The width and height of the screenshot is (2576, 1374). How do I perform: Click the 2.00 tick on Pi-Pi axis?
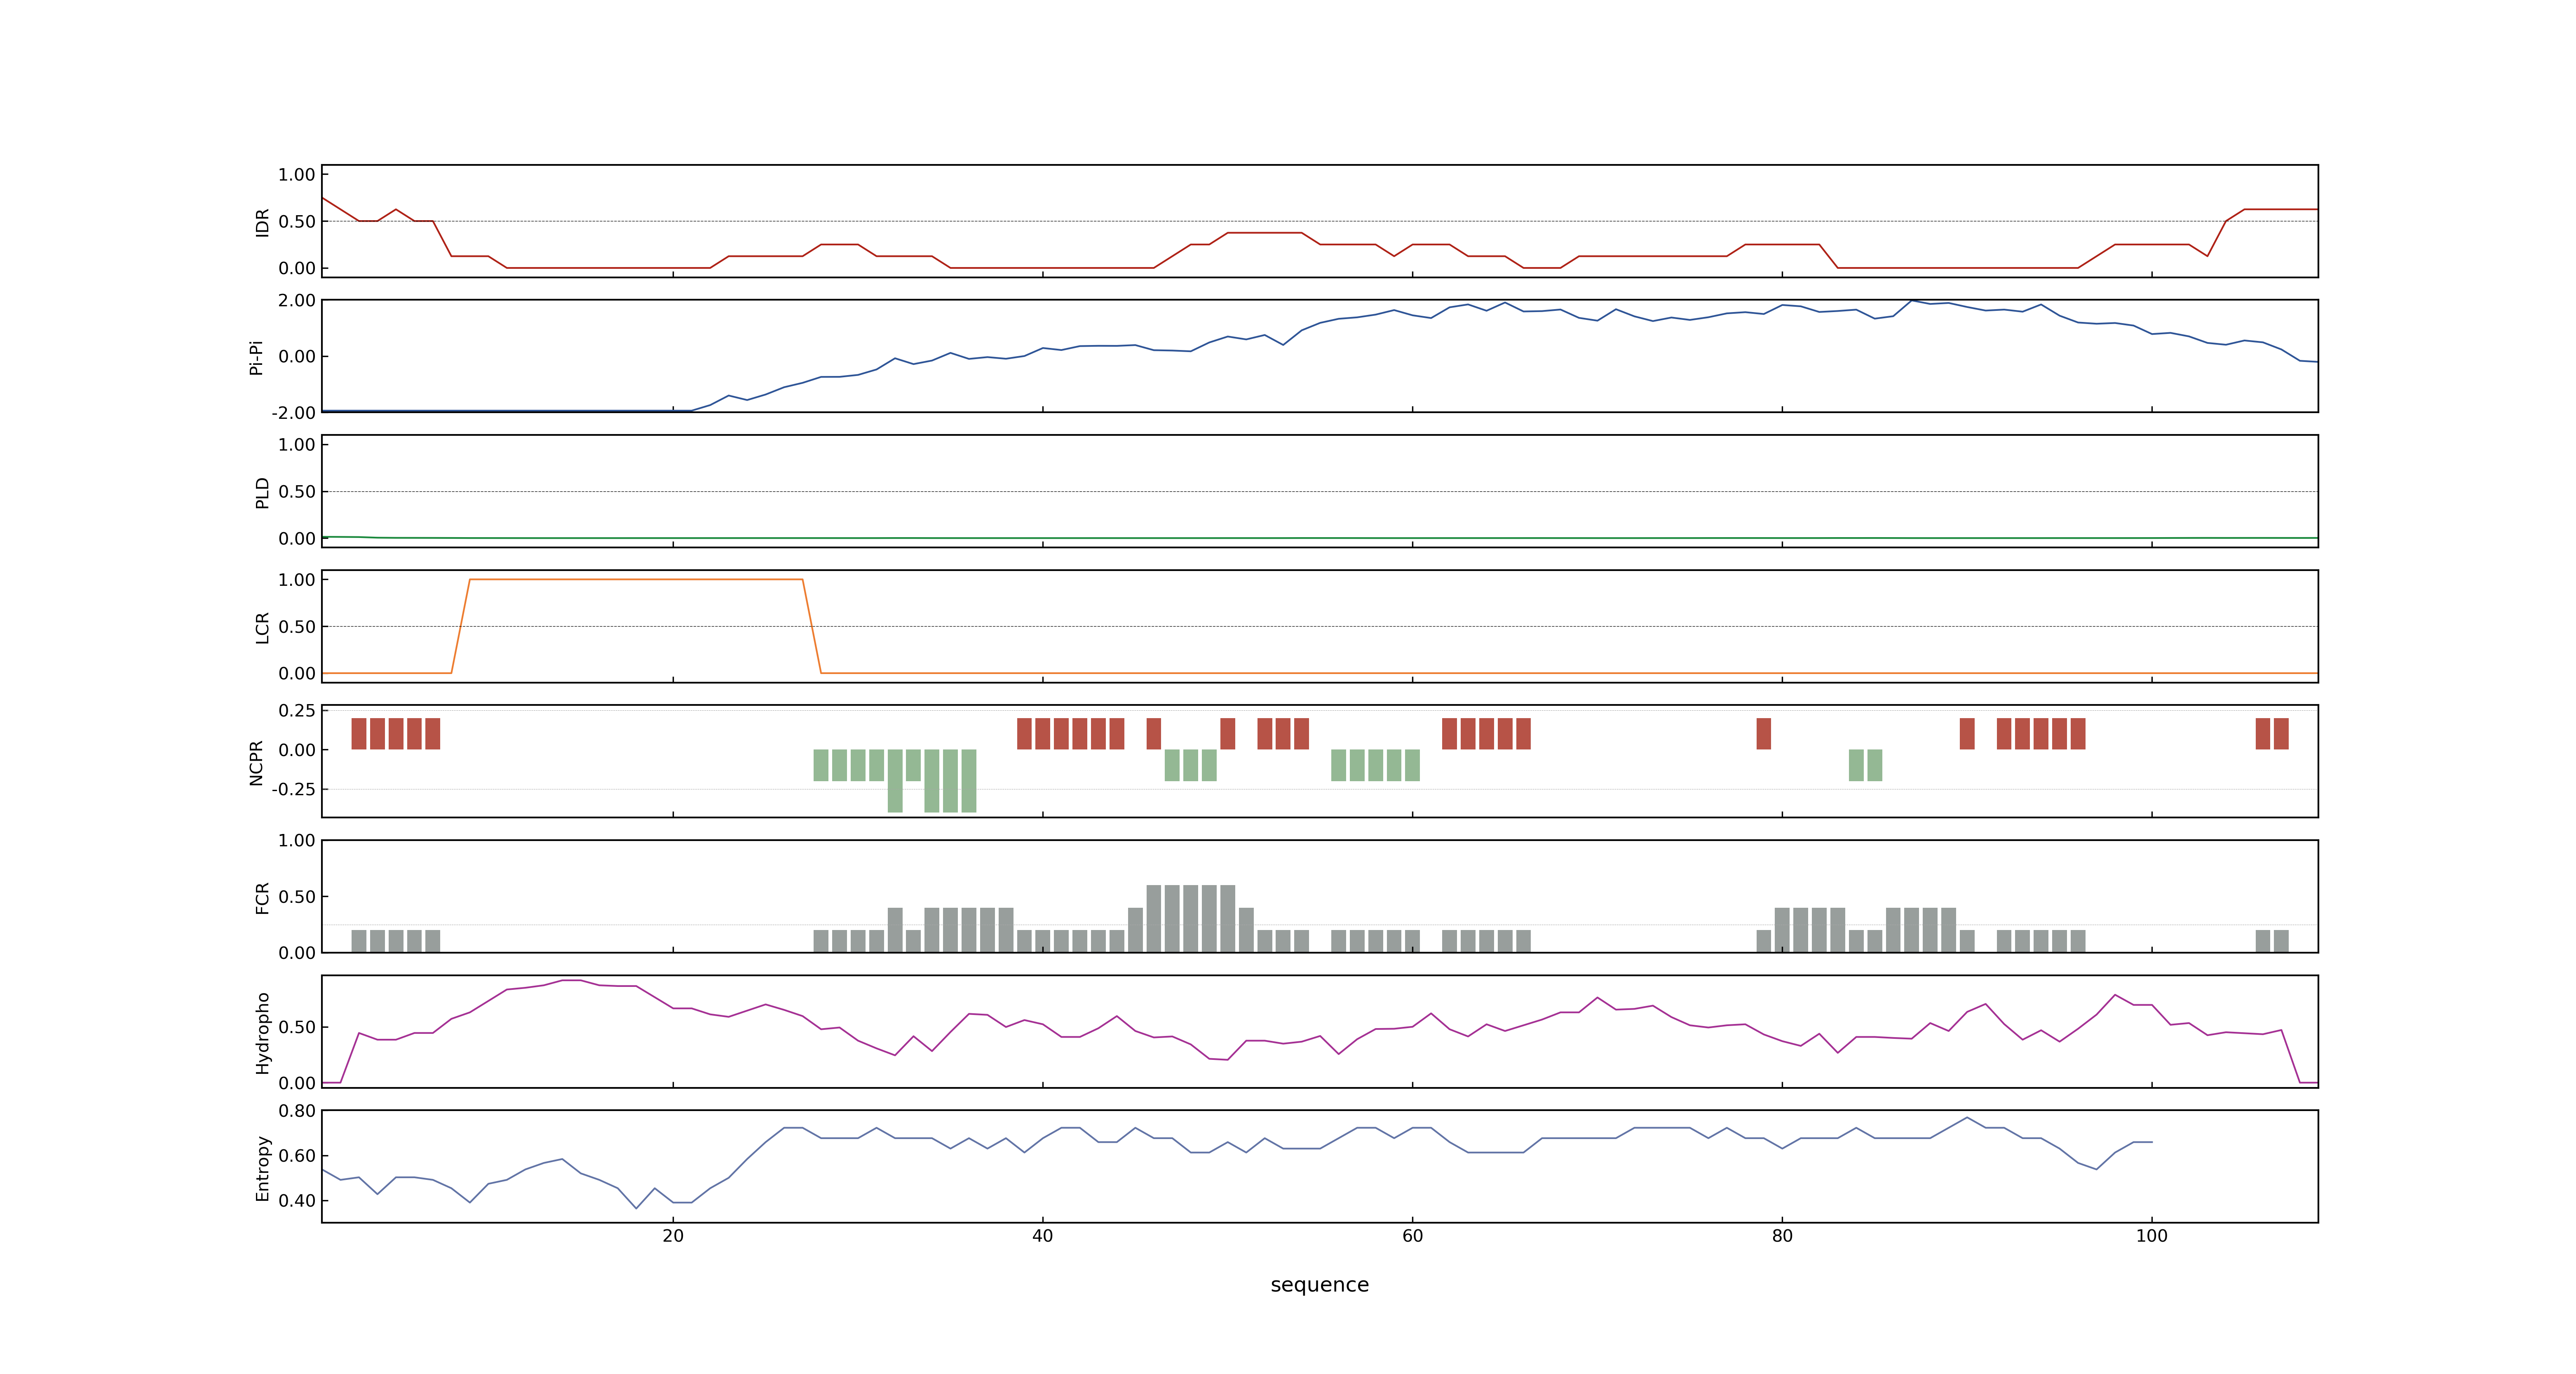click(297, 300)
